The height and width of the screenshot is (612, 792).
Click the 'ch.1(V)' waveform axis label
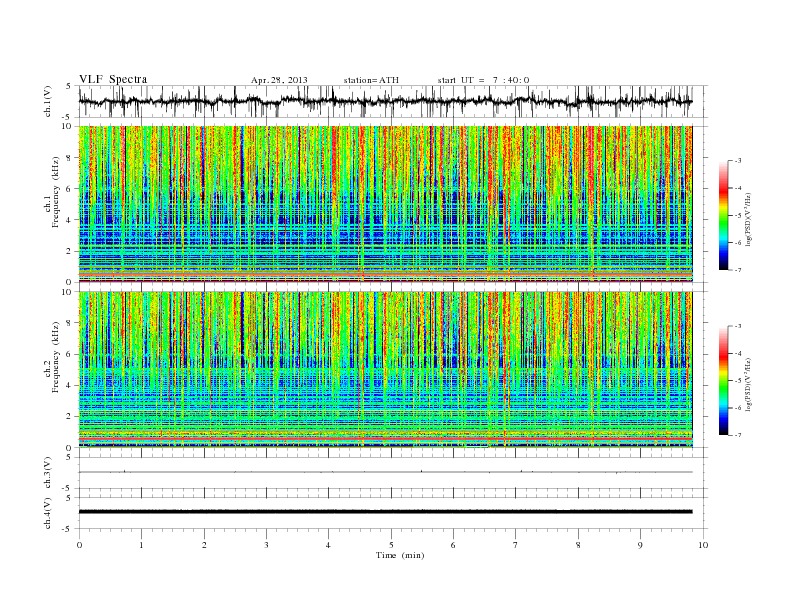(48, 101)
